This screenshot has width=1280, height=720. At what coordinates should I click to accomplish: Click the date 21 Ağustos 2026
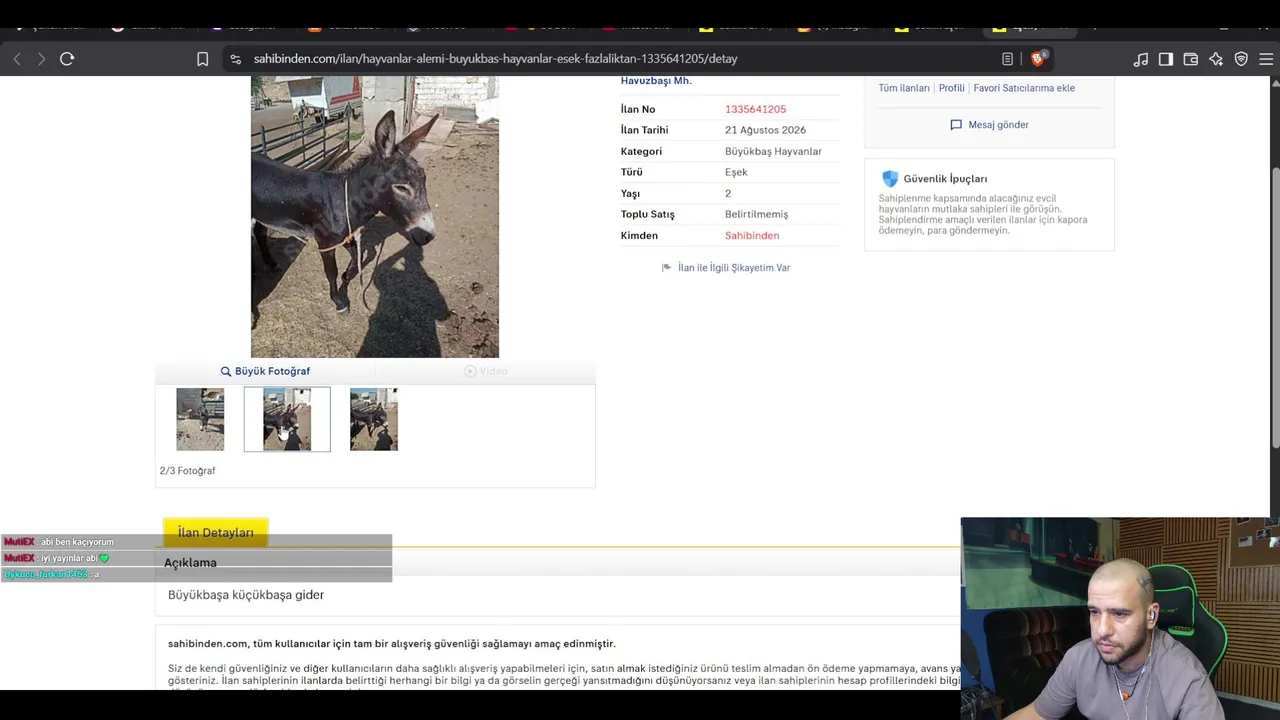coord(765,130)
